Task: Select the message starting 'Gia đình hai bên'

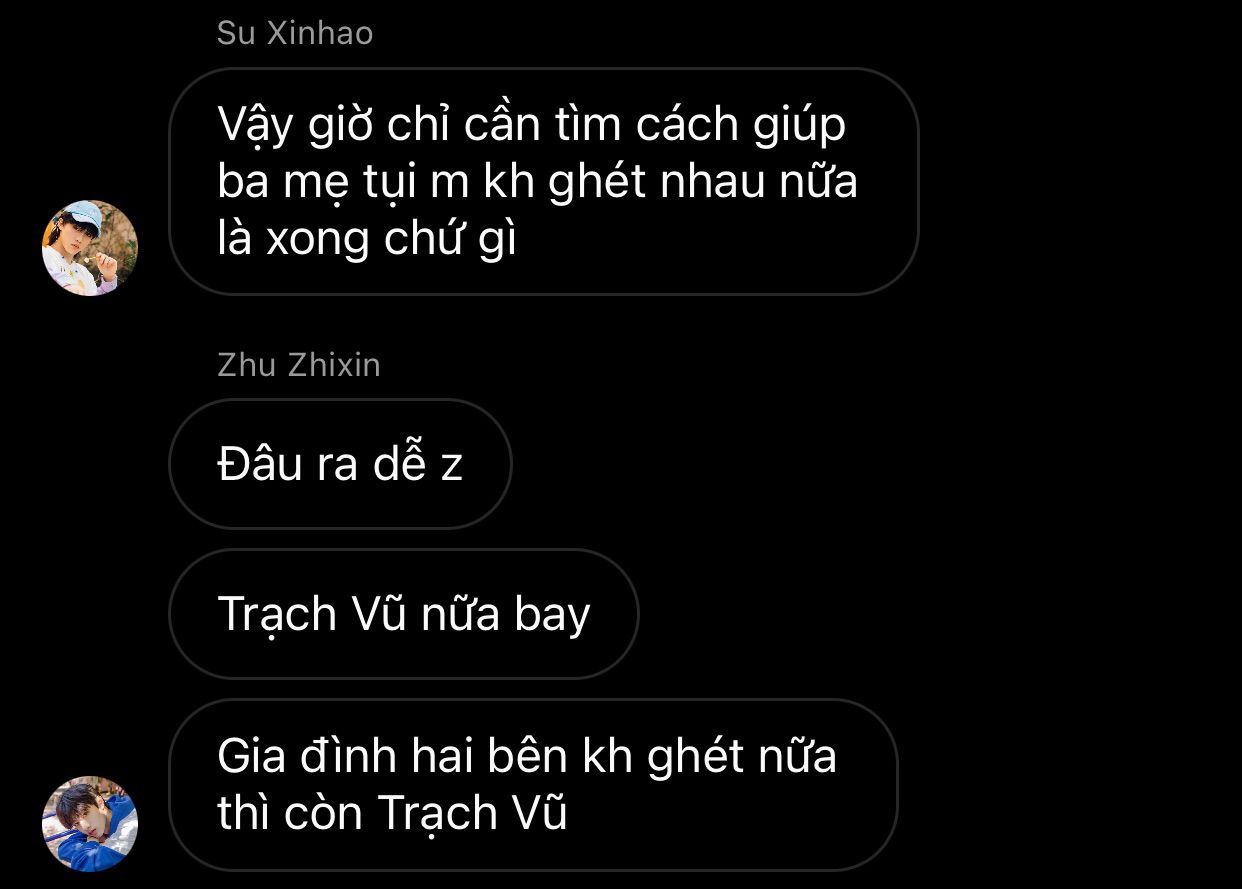Action: [533, 785]
